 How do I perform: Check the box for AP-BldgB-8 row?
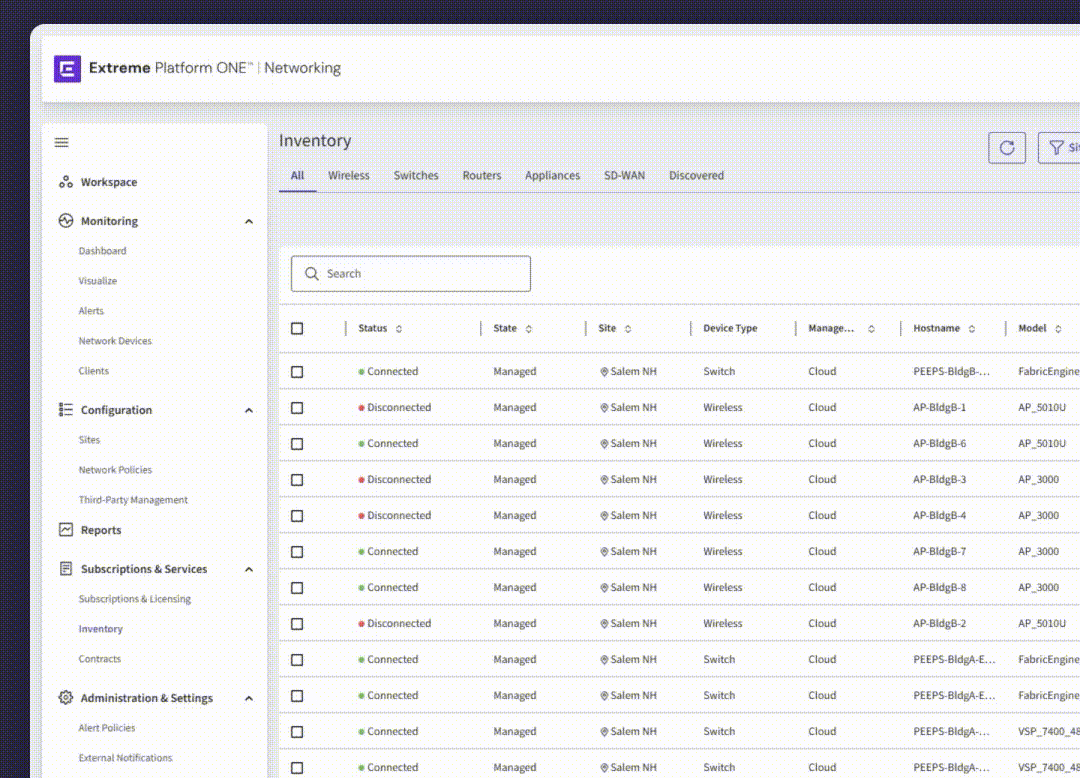click(297, 587)
